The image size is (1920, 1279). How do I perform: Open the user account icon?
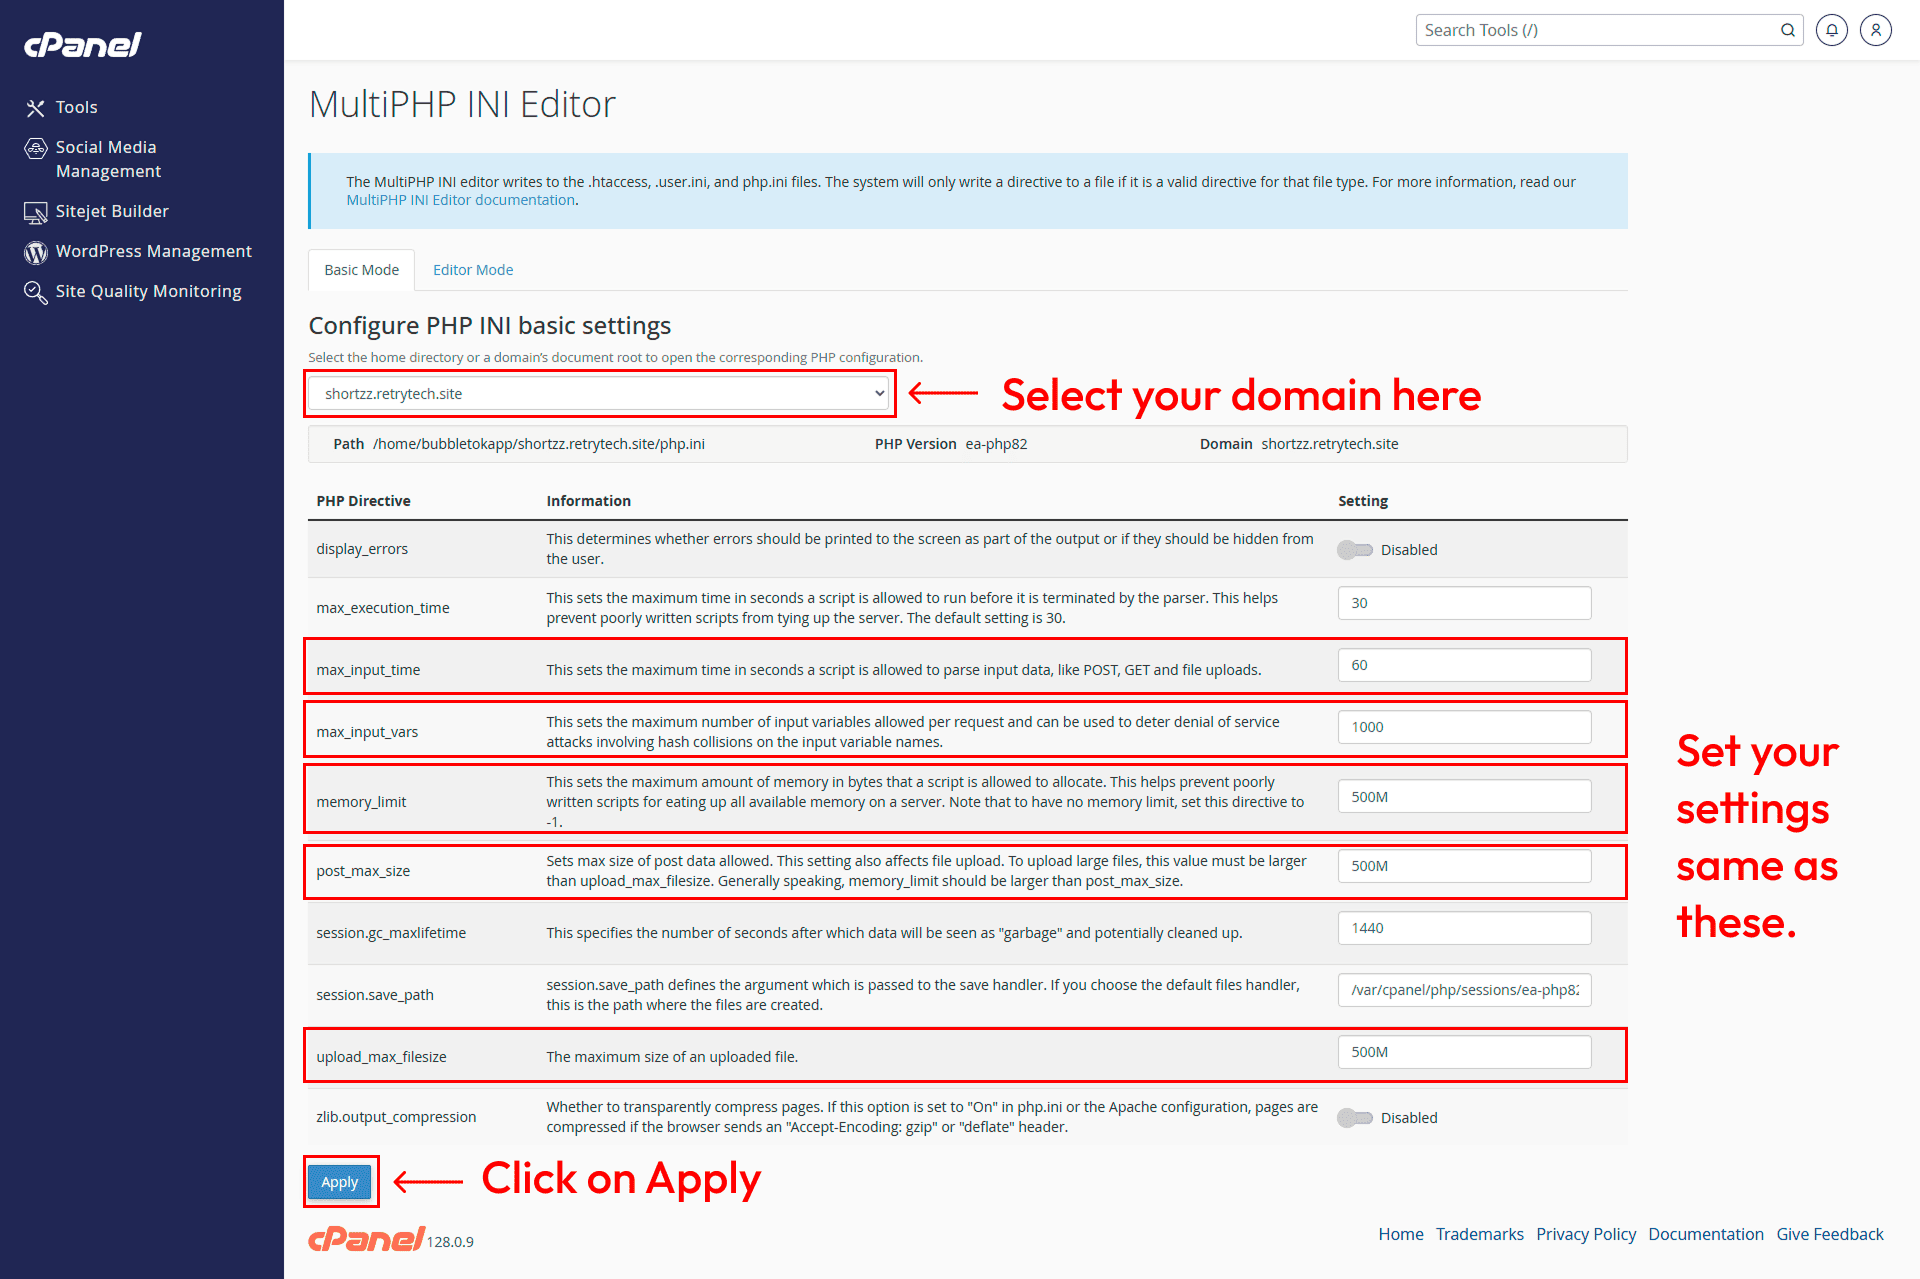coord(1875,30)
